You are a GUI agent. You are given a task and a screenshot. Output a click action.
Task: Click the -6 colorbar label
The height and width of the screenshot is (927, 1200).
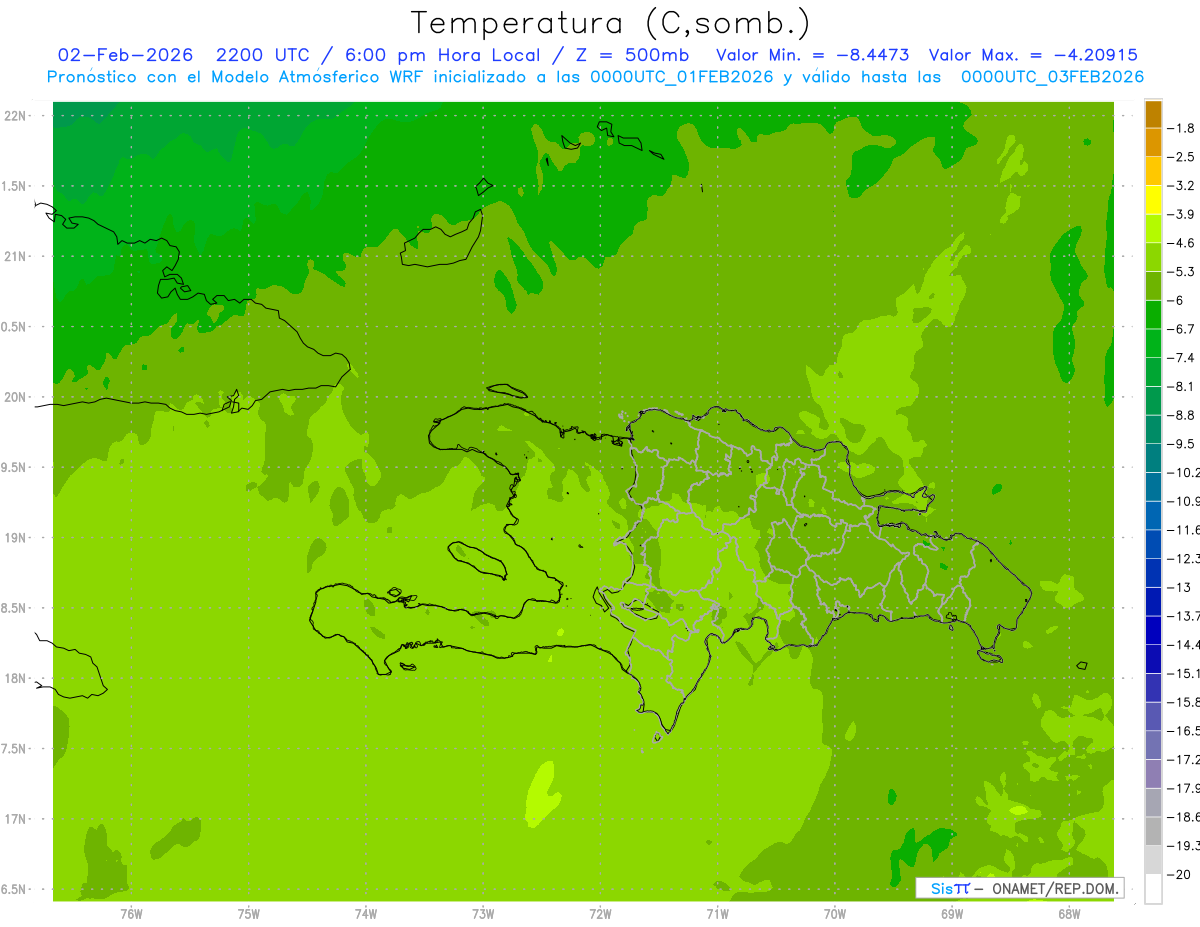[1176, 300]
